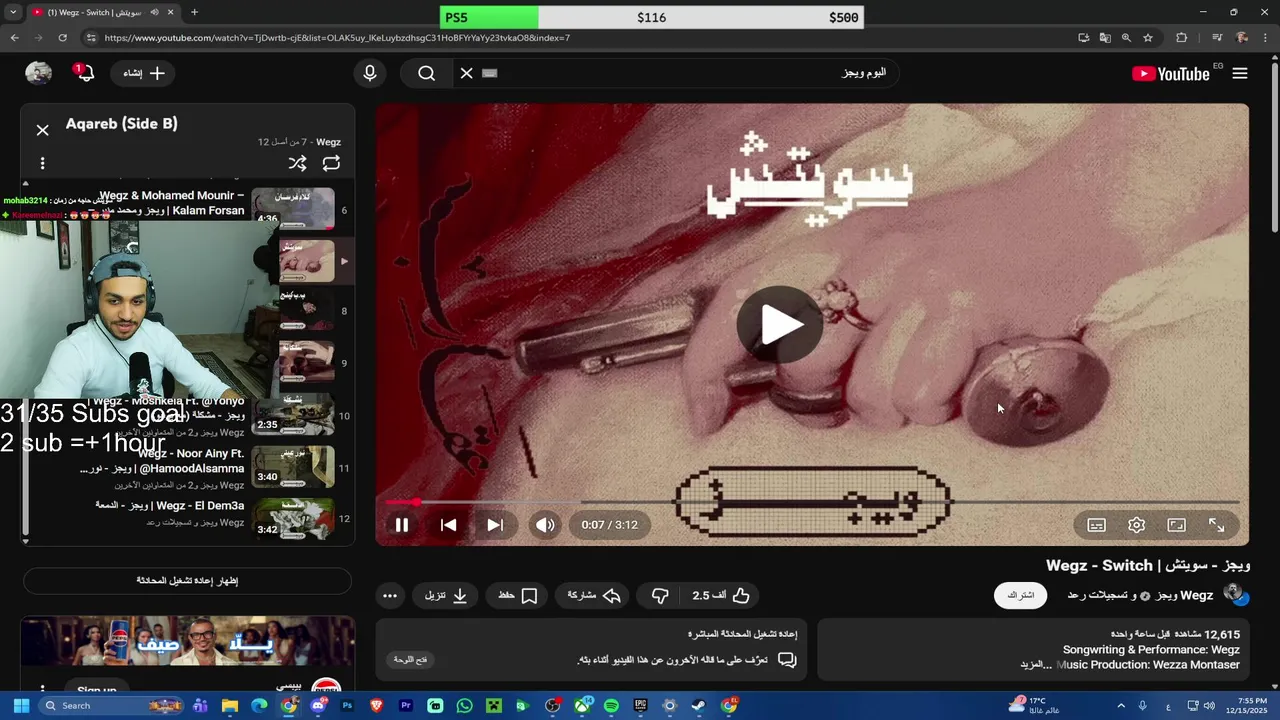Open the Pepsi ad banner

pos(187,641)
